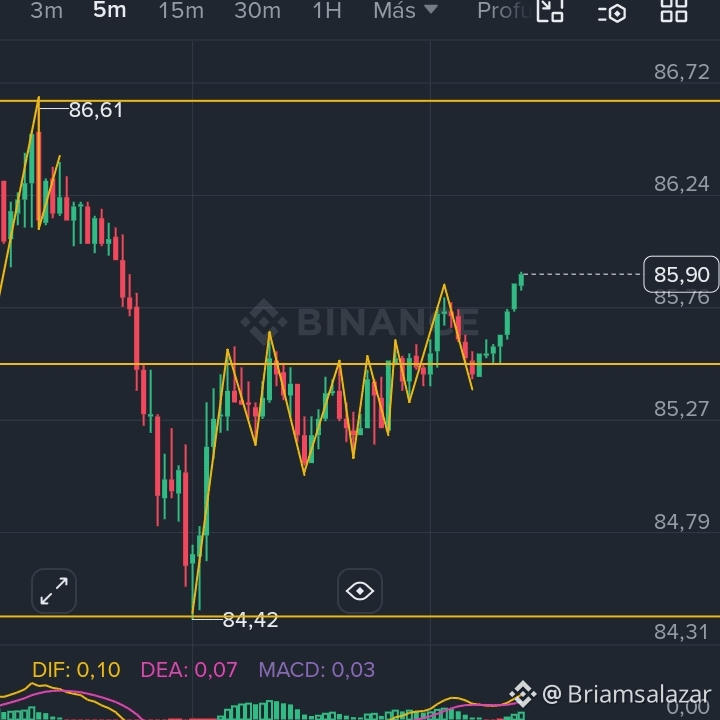Viewport: 720px width, 720px height.
Task: Select the 3m timeframe tab
Action: pos(46,11)
